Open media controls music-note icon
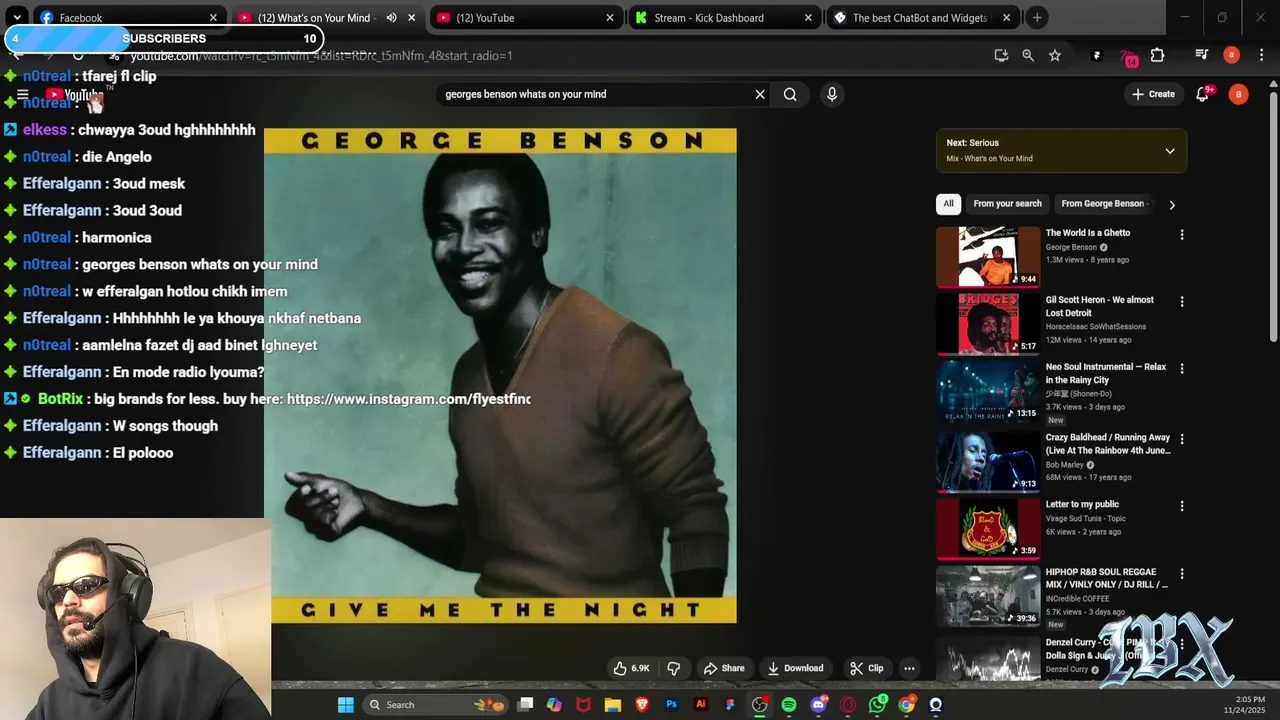The width and height of the screenshot is (1280, 720). (1201, 55)
